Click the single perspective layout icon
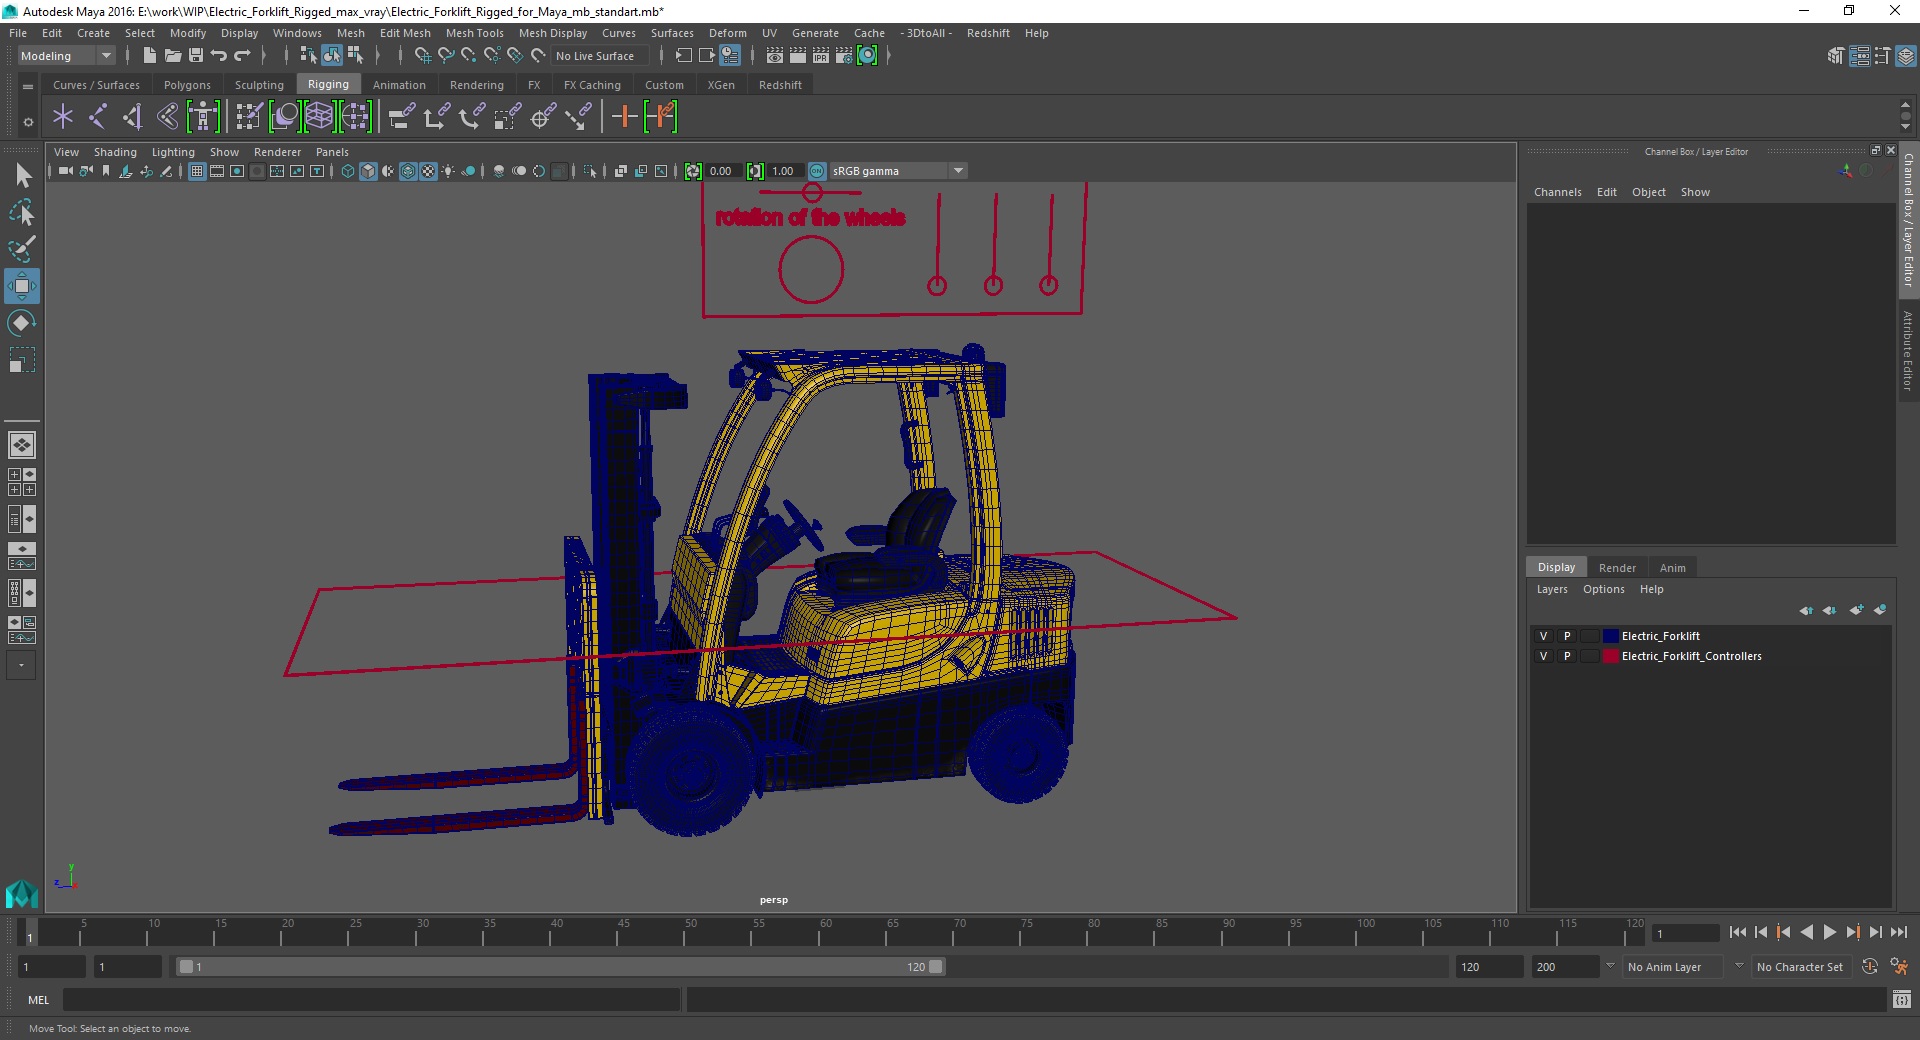Image resolution: width=1920 pixels, height=1040 pixels. tap(22, 445)
